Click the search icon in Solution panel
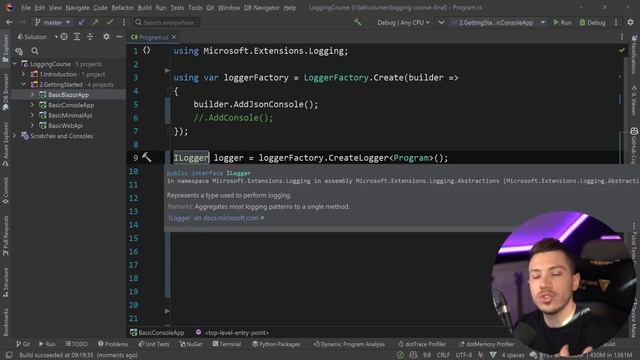Viewport: 640px width, 360px height. (x=35, y=51)
